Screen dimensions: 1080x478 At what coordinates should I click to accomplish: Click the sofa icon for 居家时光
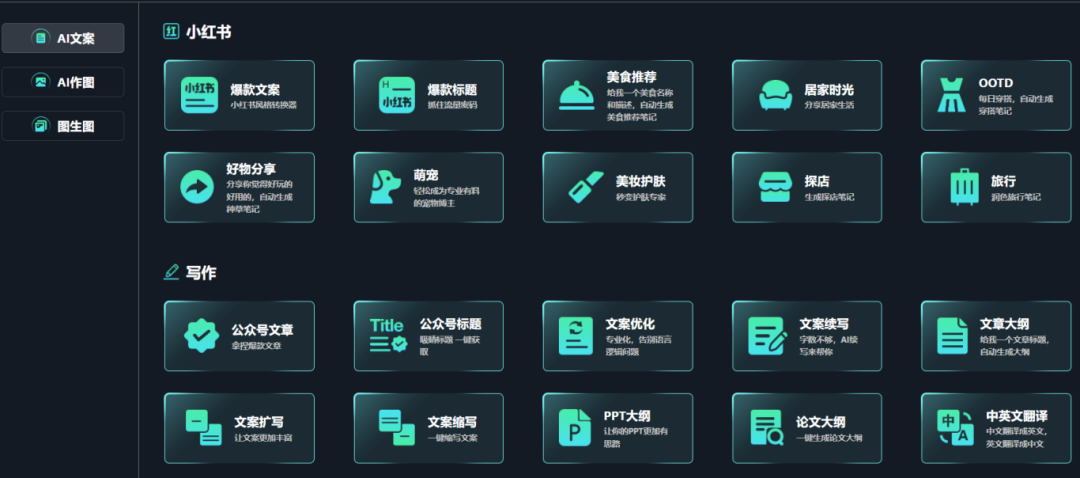click(776, 96)
